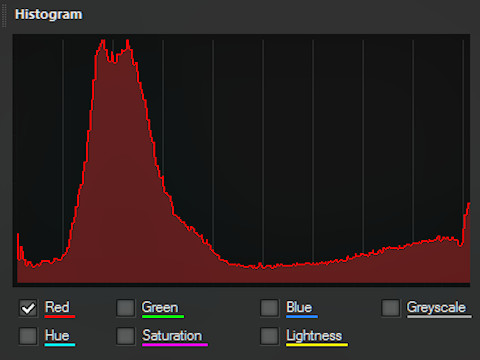Tick the Greyscale checkbox

390,308
